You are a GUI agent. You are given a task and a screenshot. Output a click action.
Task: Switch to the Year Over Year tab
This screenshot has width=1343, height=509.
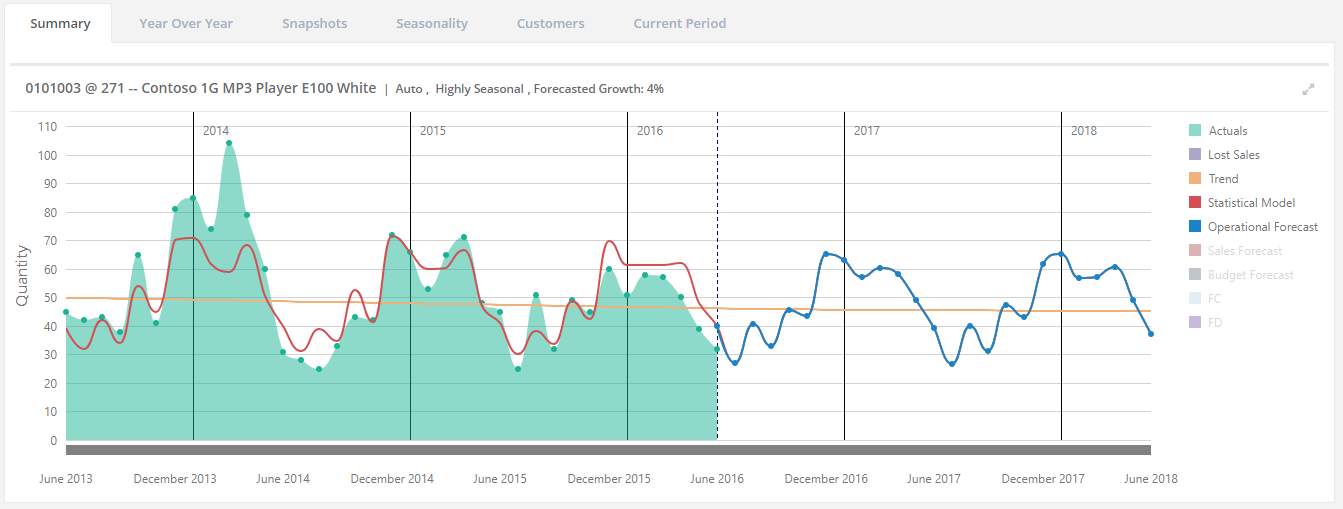pyautogui.click(x=186, y=23)
